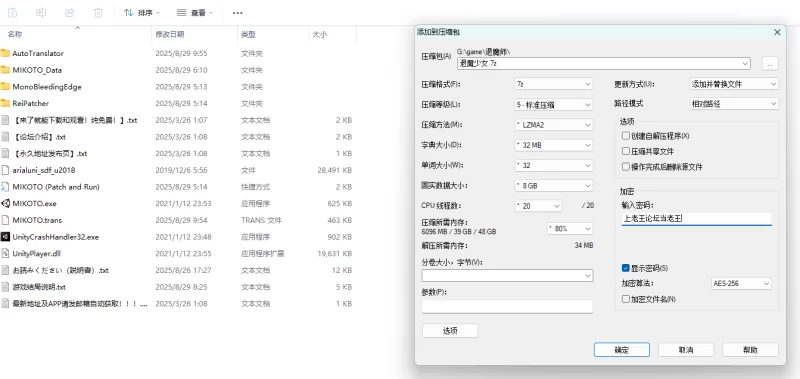Image resolution: width=800 pixels, height=379 pixels.
Task: Open the 路径模式 relative path dropdown
Action: pyautogui.click(x=734, y=104)
